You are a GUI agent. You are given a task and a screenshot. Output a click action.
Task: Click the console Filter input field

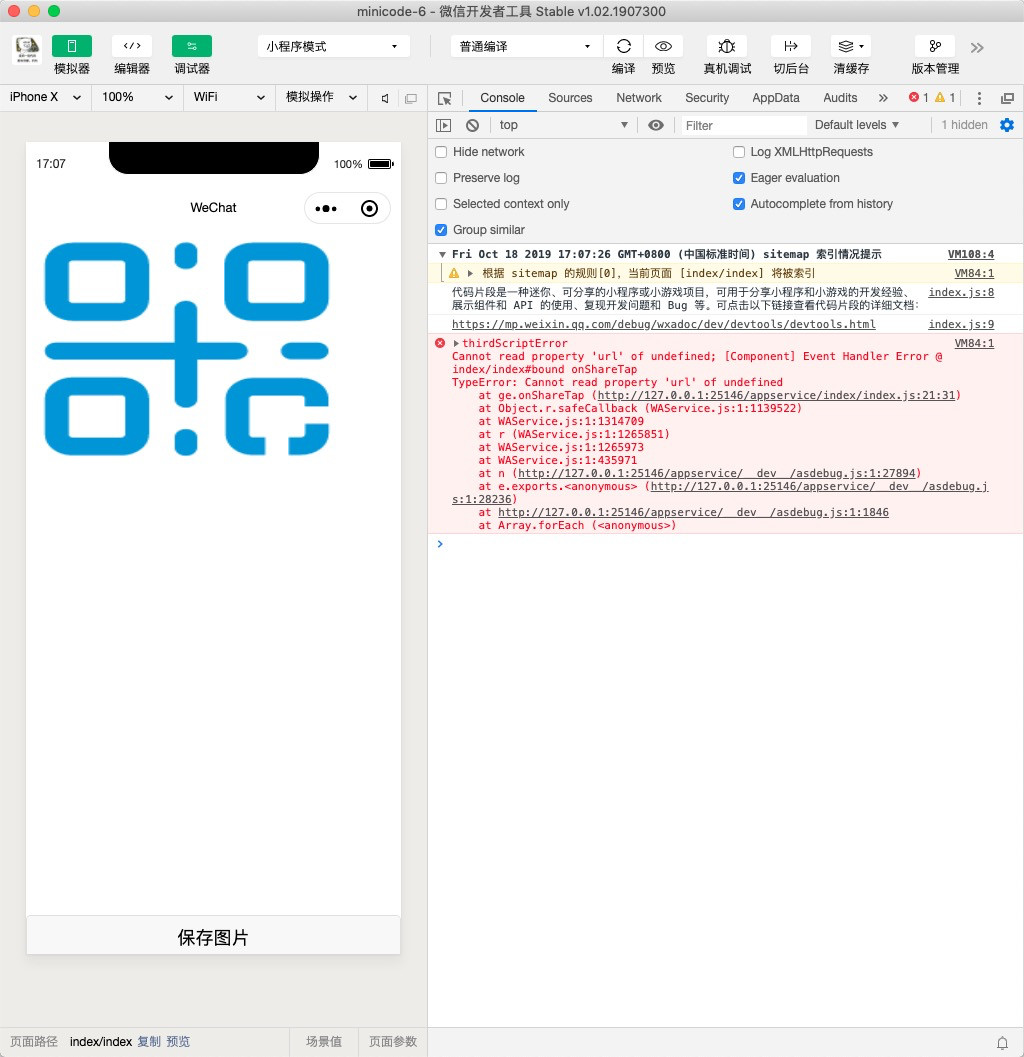tap(743, 125)
